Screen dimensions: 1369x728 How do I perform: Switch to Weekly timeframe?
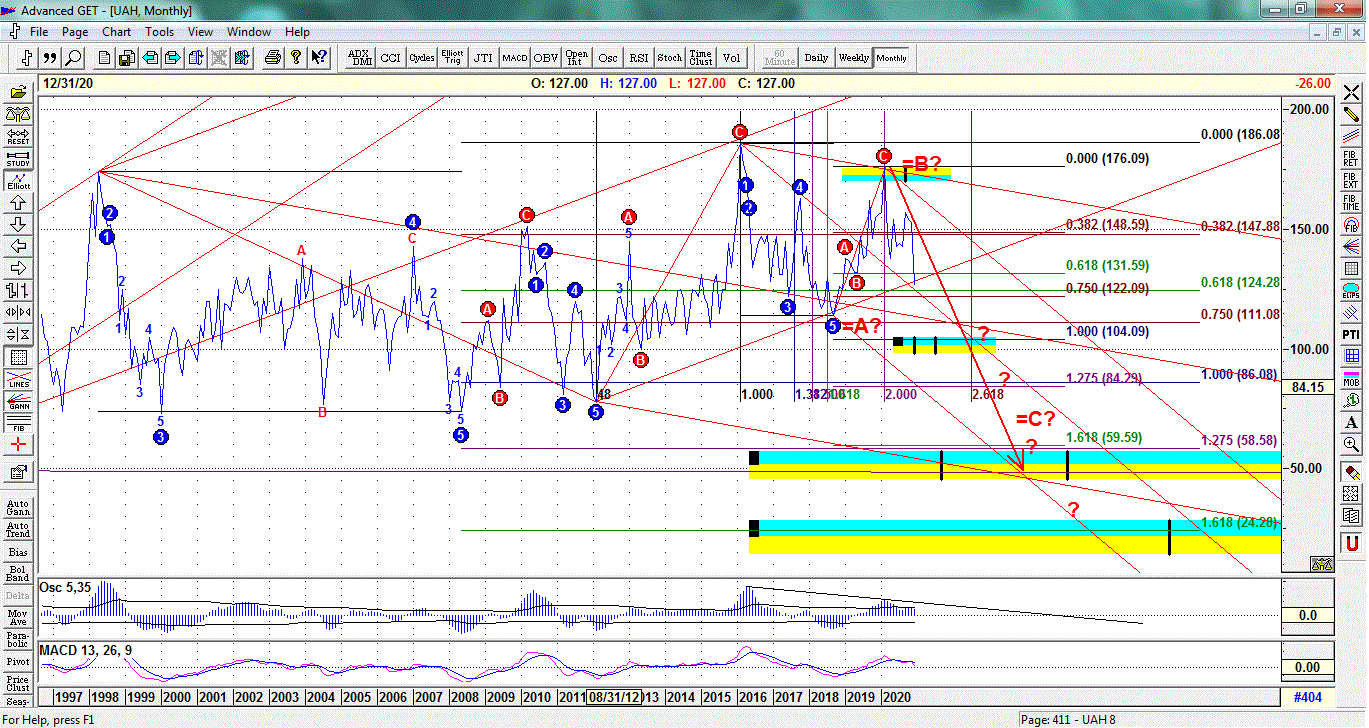coord(853,57)
